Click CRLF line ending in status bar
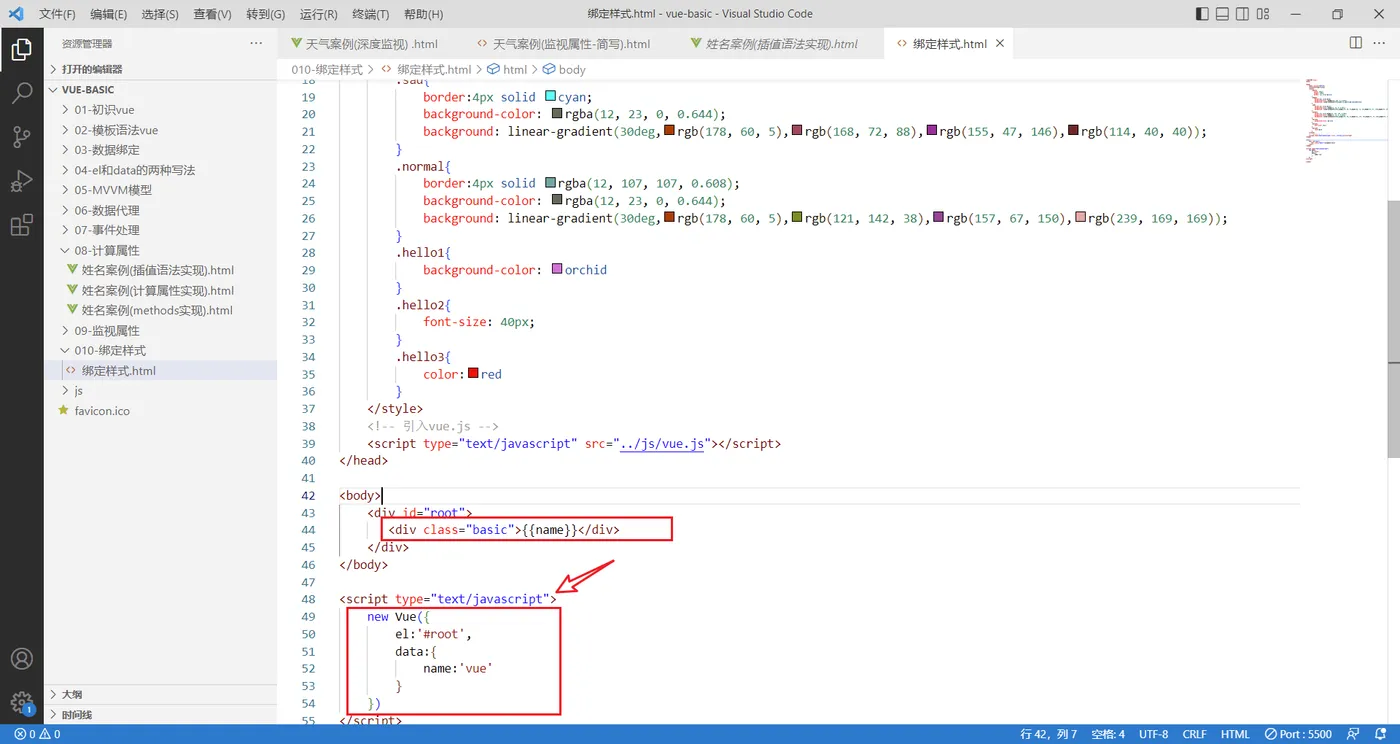1400x744 pixels. pyautogui.click(x=1194, y=734)
